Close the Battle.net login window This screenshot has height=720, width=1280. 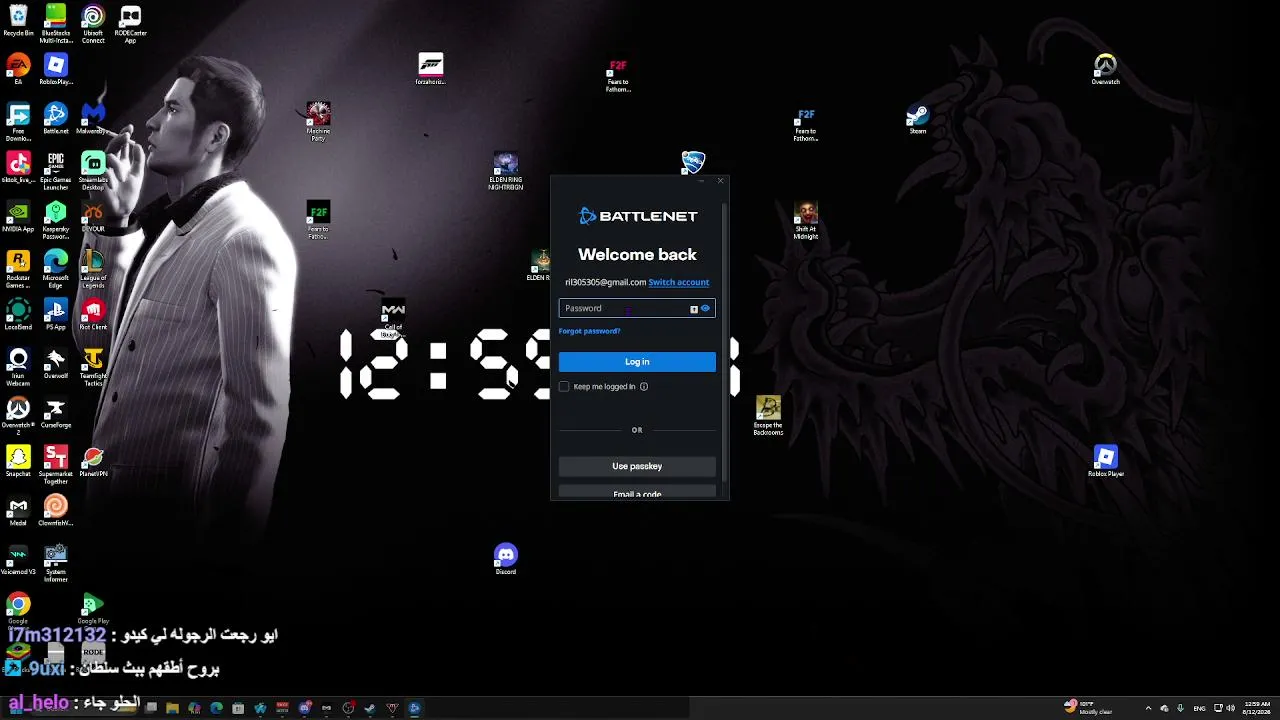click(720, 181)
